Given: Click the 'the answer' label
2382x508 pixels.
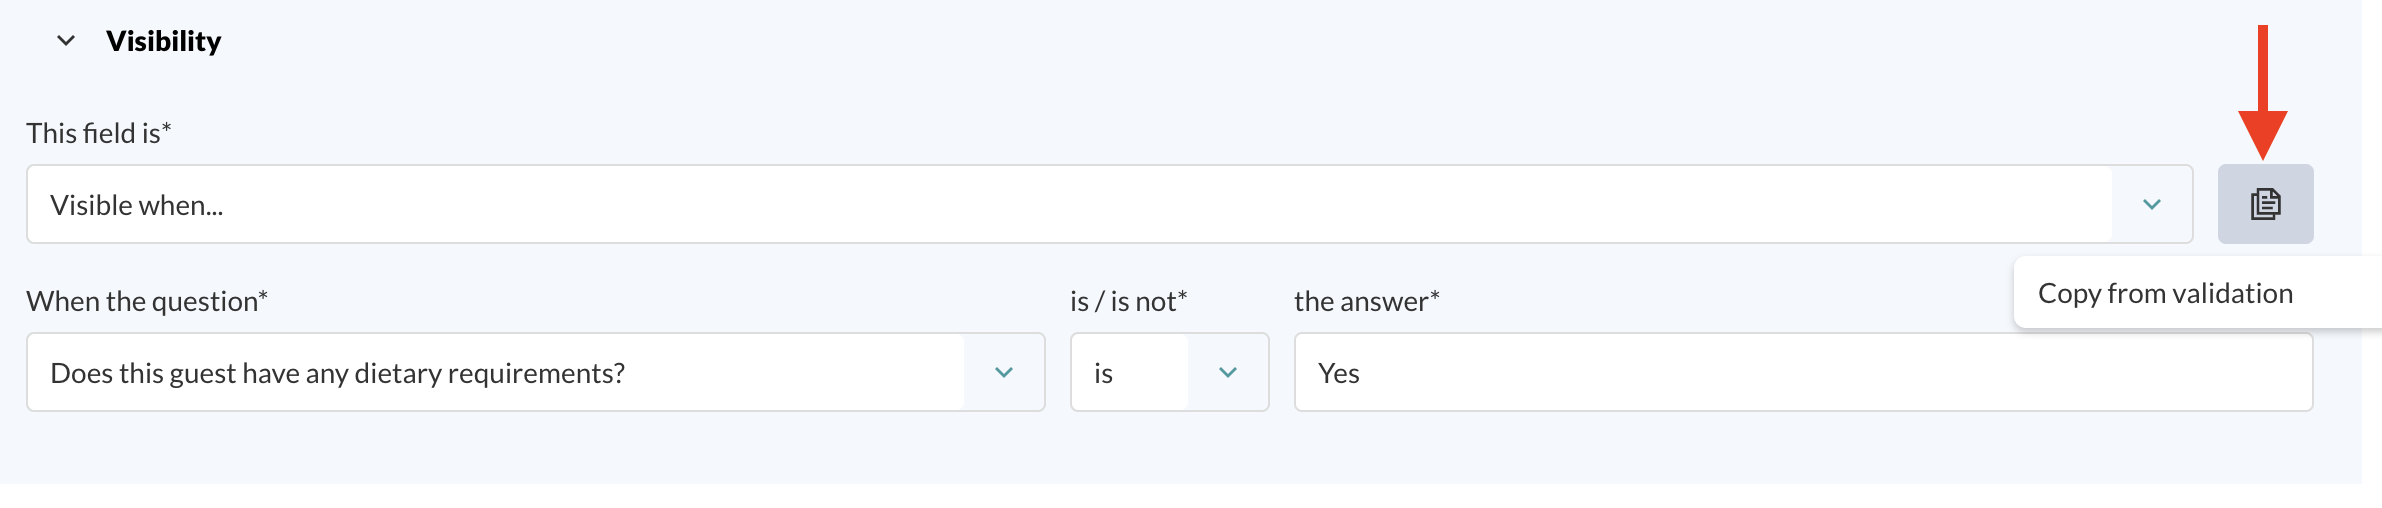Looking at the screenshot, I should (1367, 301).
